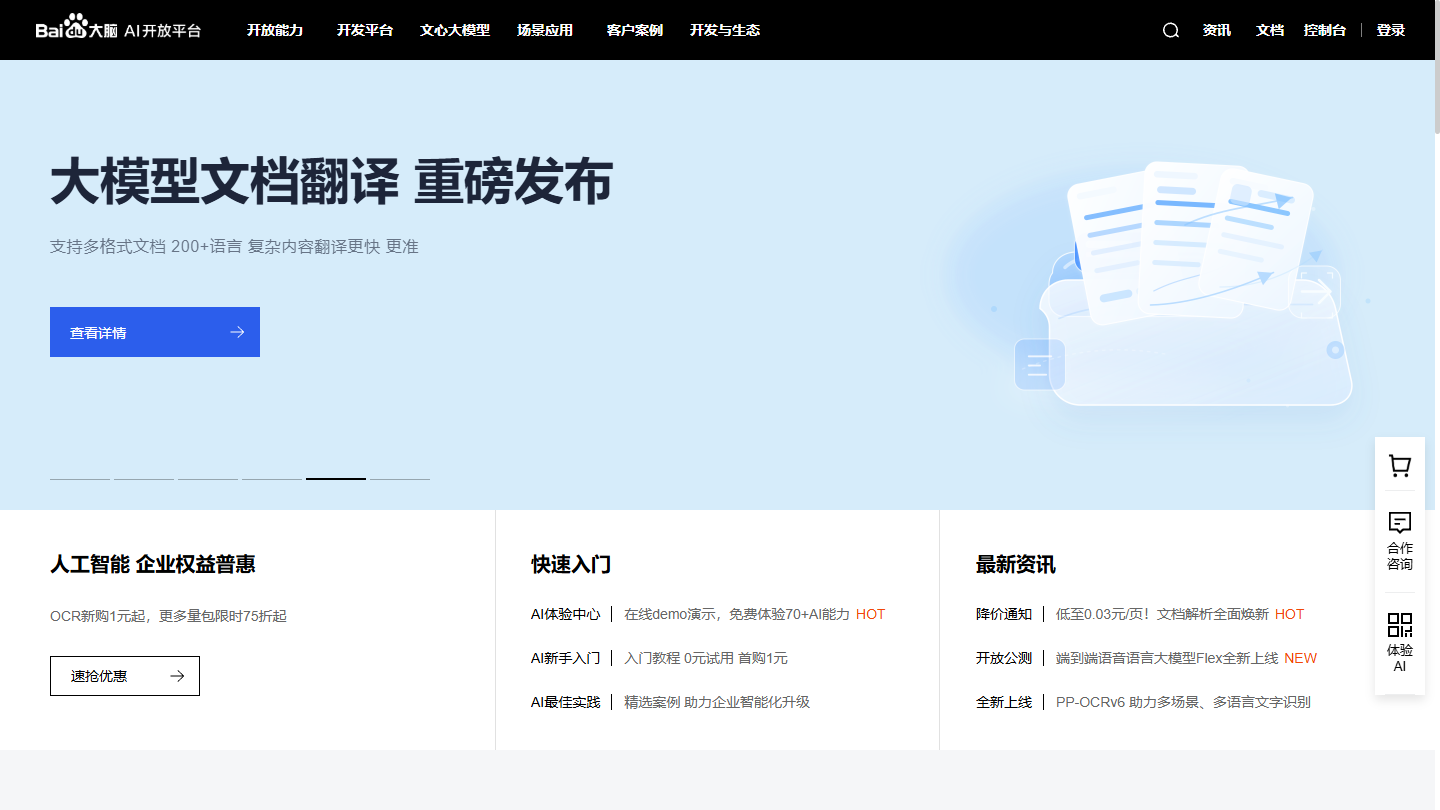1440x810 pixels.
Task: Click the arrow inside 查看详情 button
Action: [x=237, y=332]
